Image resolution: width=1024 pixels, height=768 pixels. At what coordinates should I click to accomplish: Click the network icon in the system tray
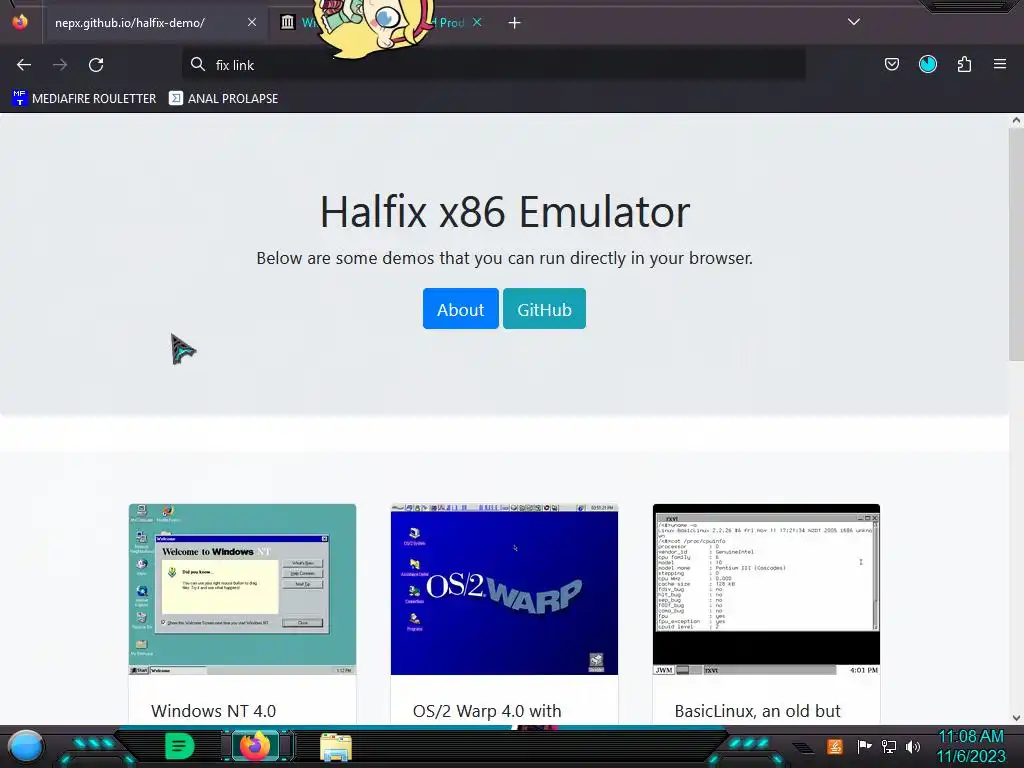pos(889,746)
